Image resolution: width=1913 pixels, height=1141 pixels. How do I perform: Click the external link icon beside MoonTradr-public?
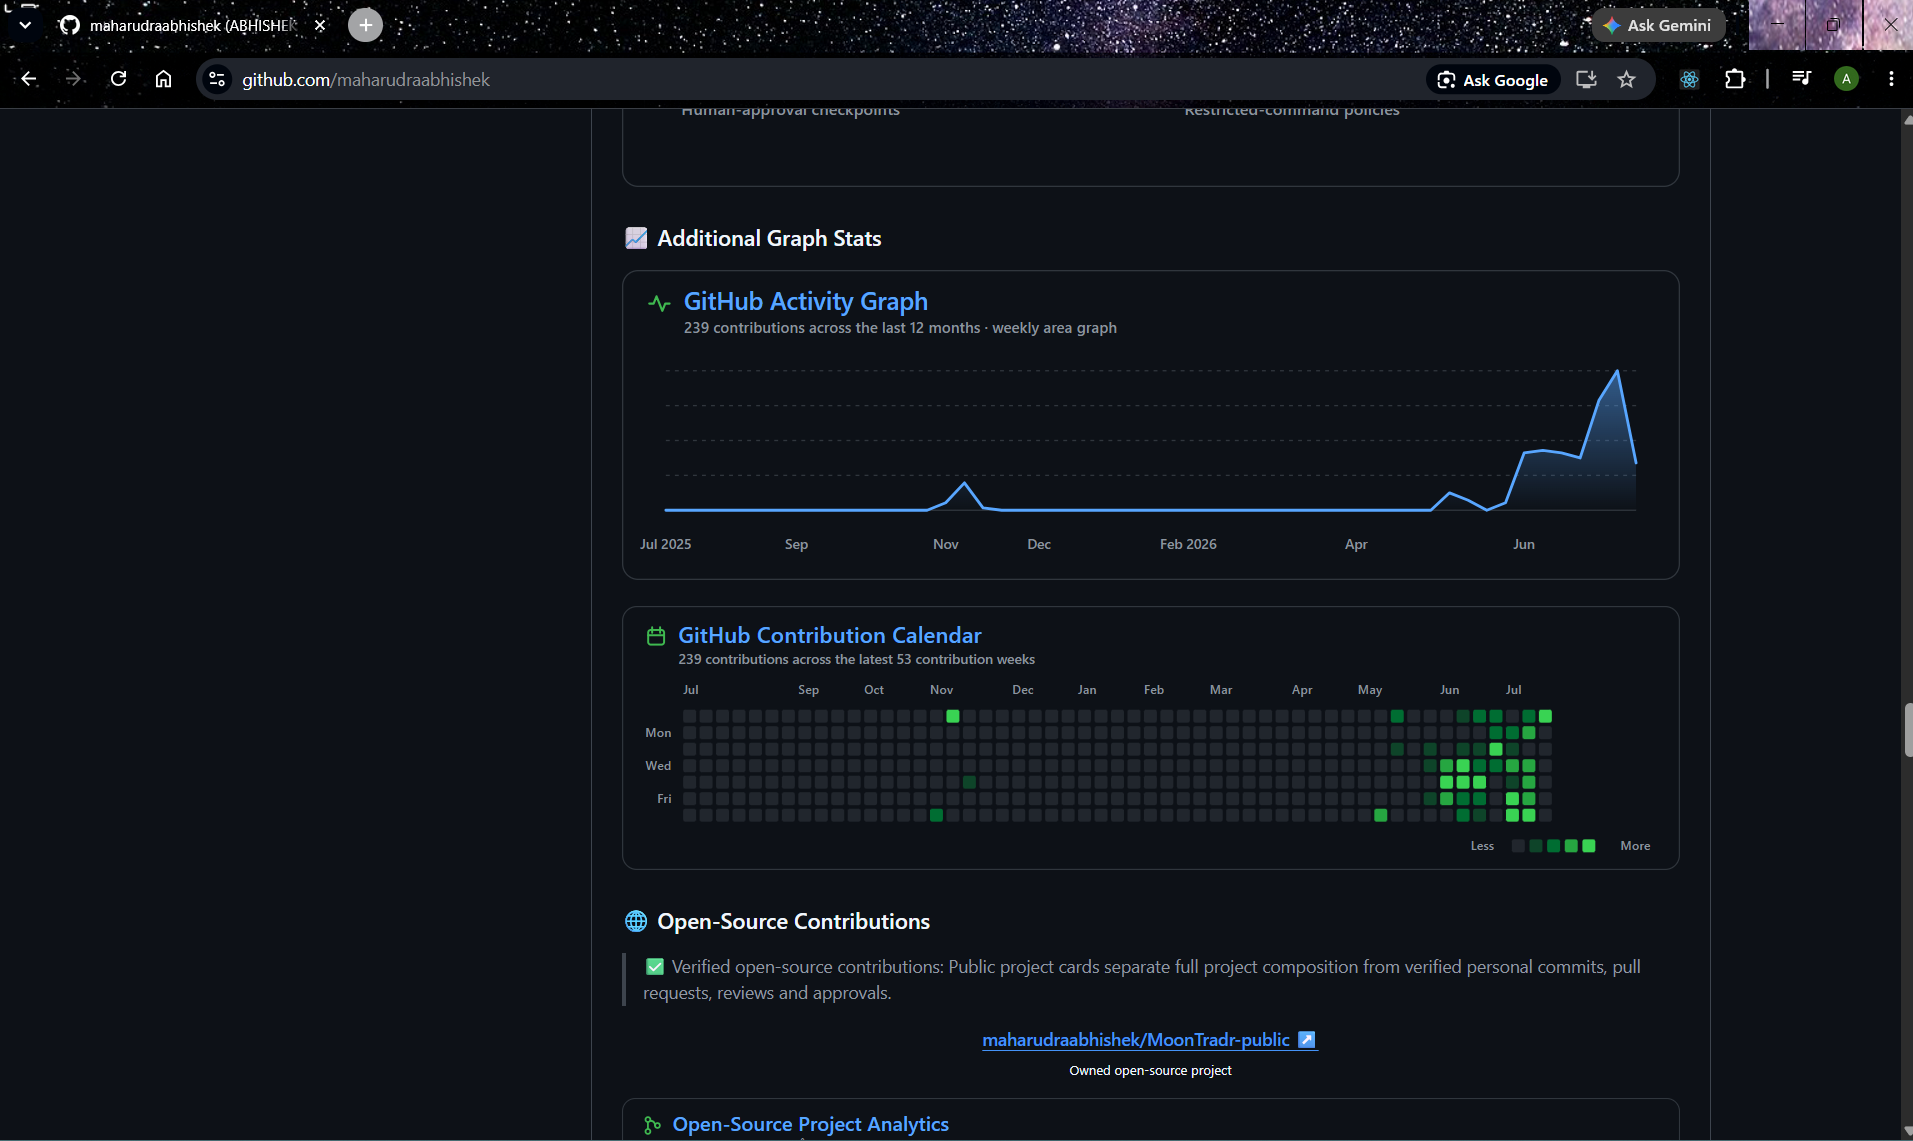pos(1306,1040)
